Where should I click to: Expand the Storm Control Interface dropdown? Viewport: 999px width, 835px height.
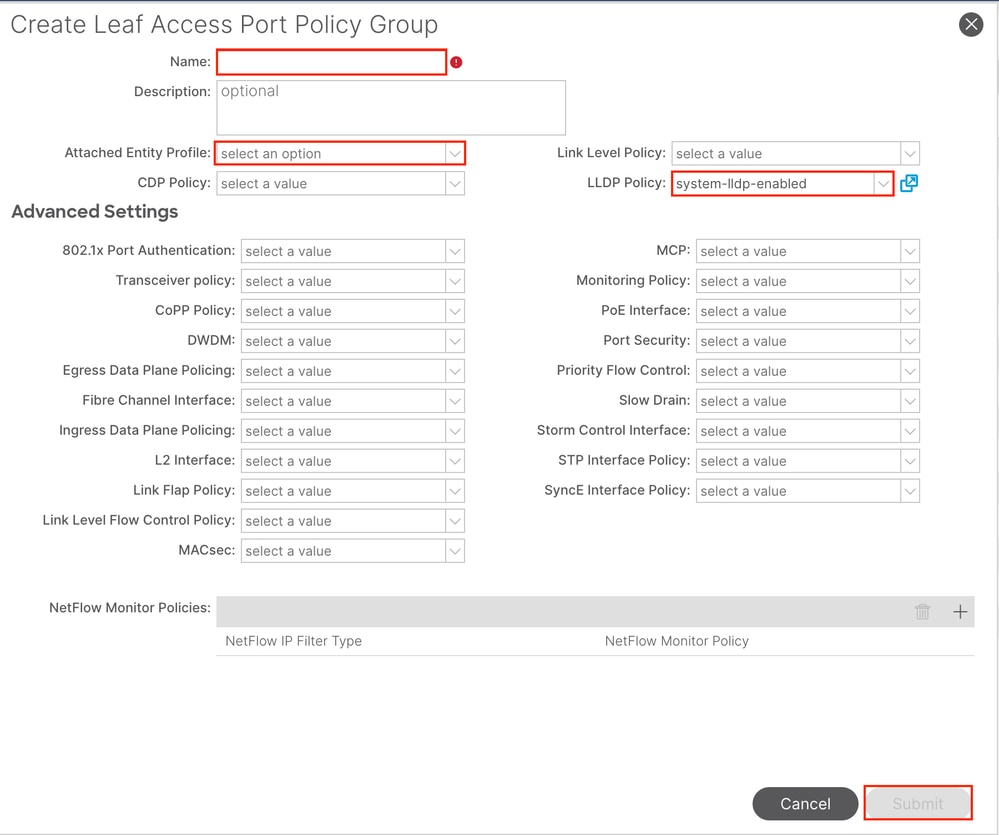click(x=807, y=431)
